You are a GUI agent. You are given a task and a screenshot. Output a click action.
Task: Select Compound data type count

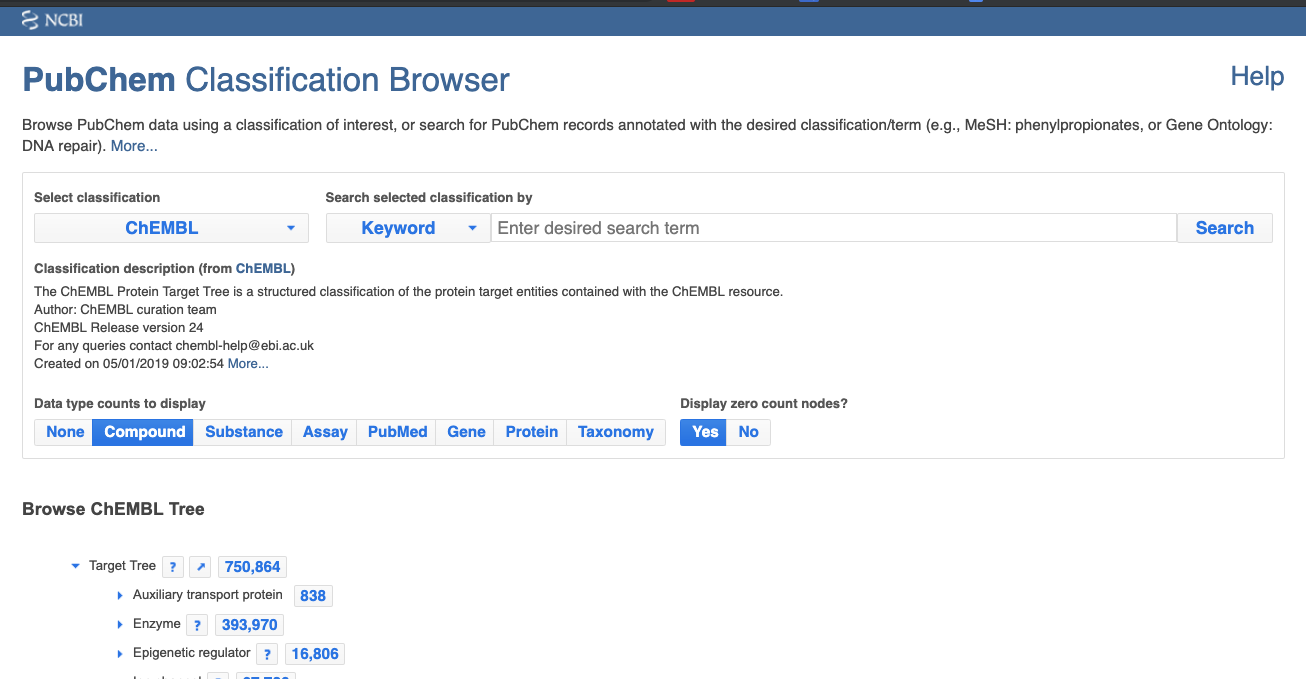145,432
